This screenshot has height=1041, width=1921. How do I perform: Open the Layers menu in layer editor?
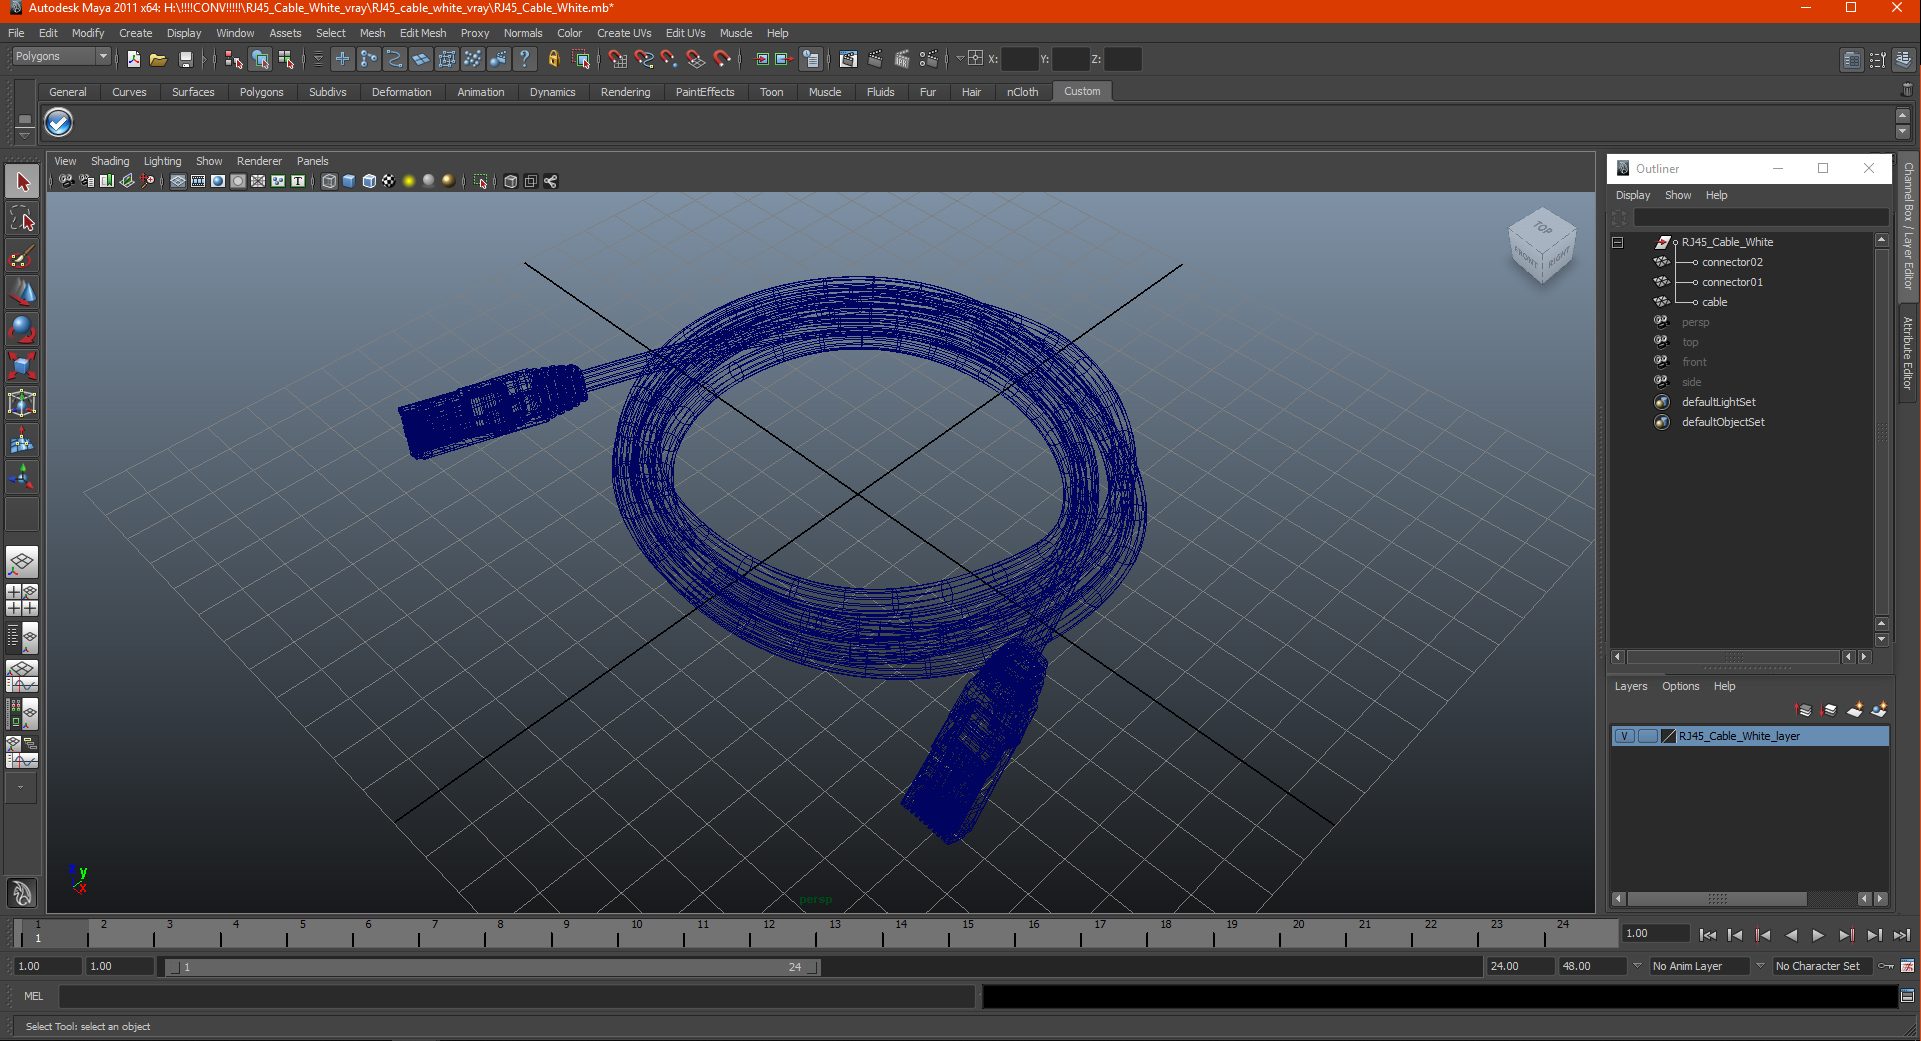pos(1630,686)
